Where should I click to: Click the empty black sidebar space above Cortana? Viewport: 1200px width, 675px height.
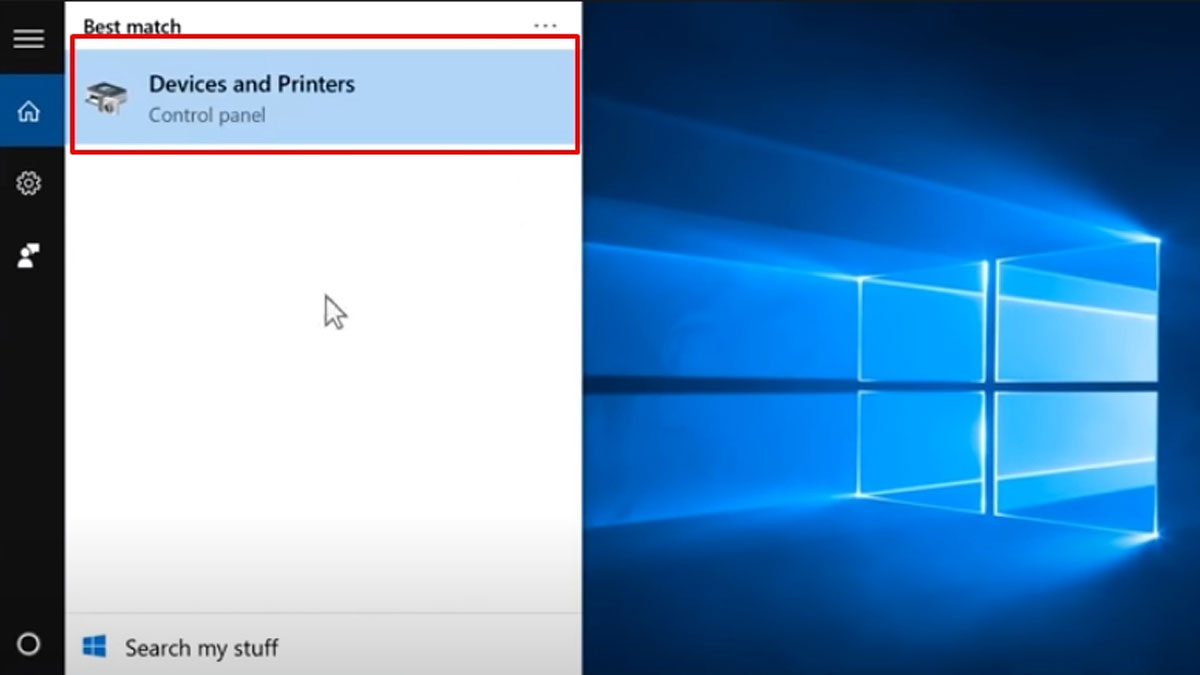(x=28, y=450)
